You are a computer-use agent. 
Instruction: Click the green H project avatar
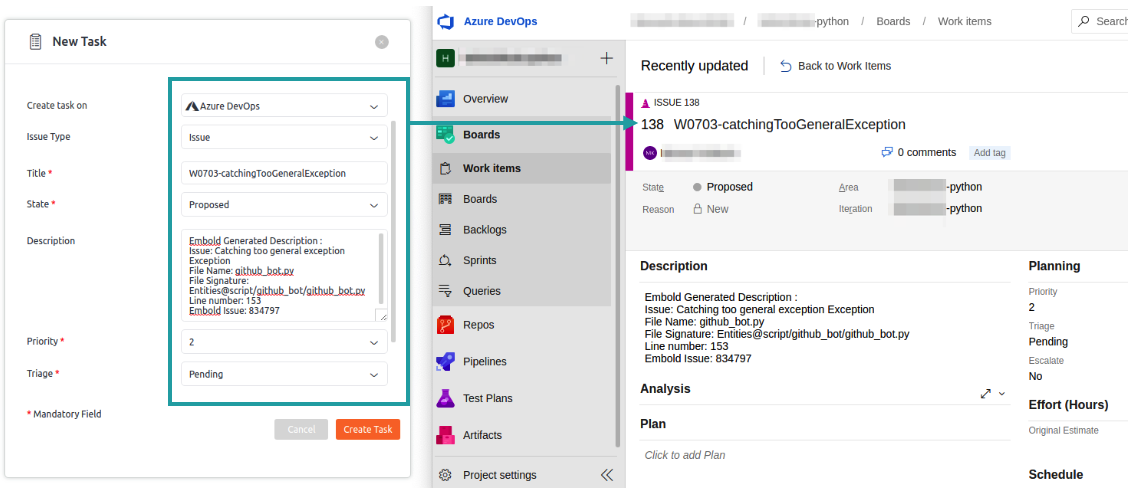click(445, 58)
